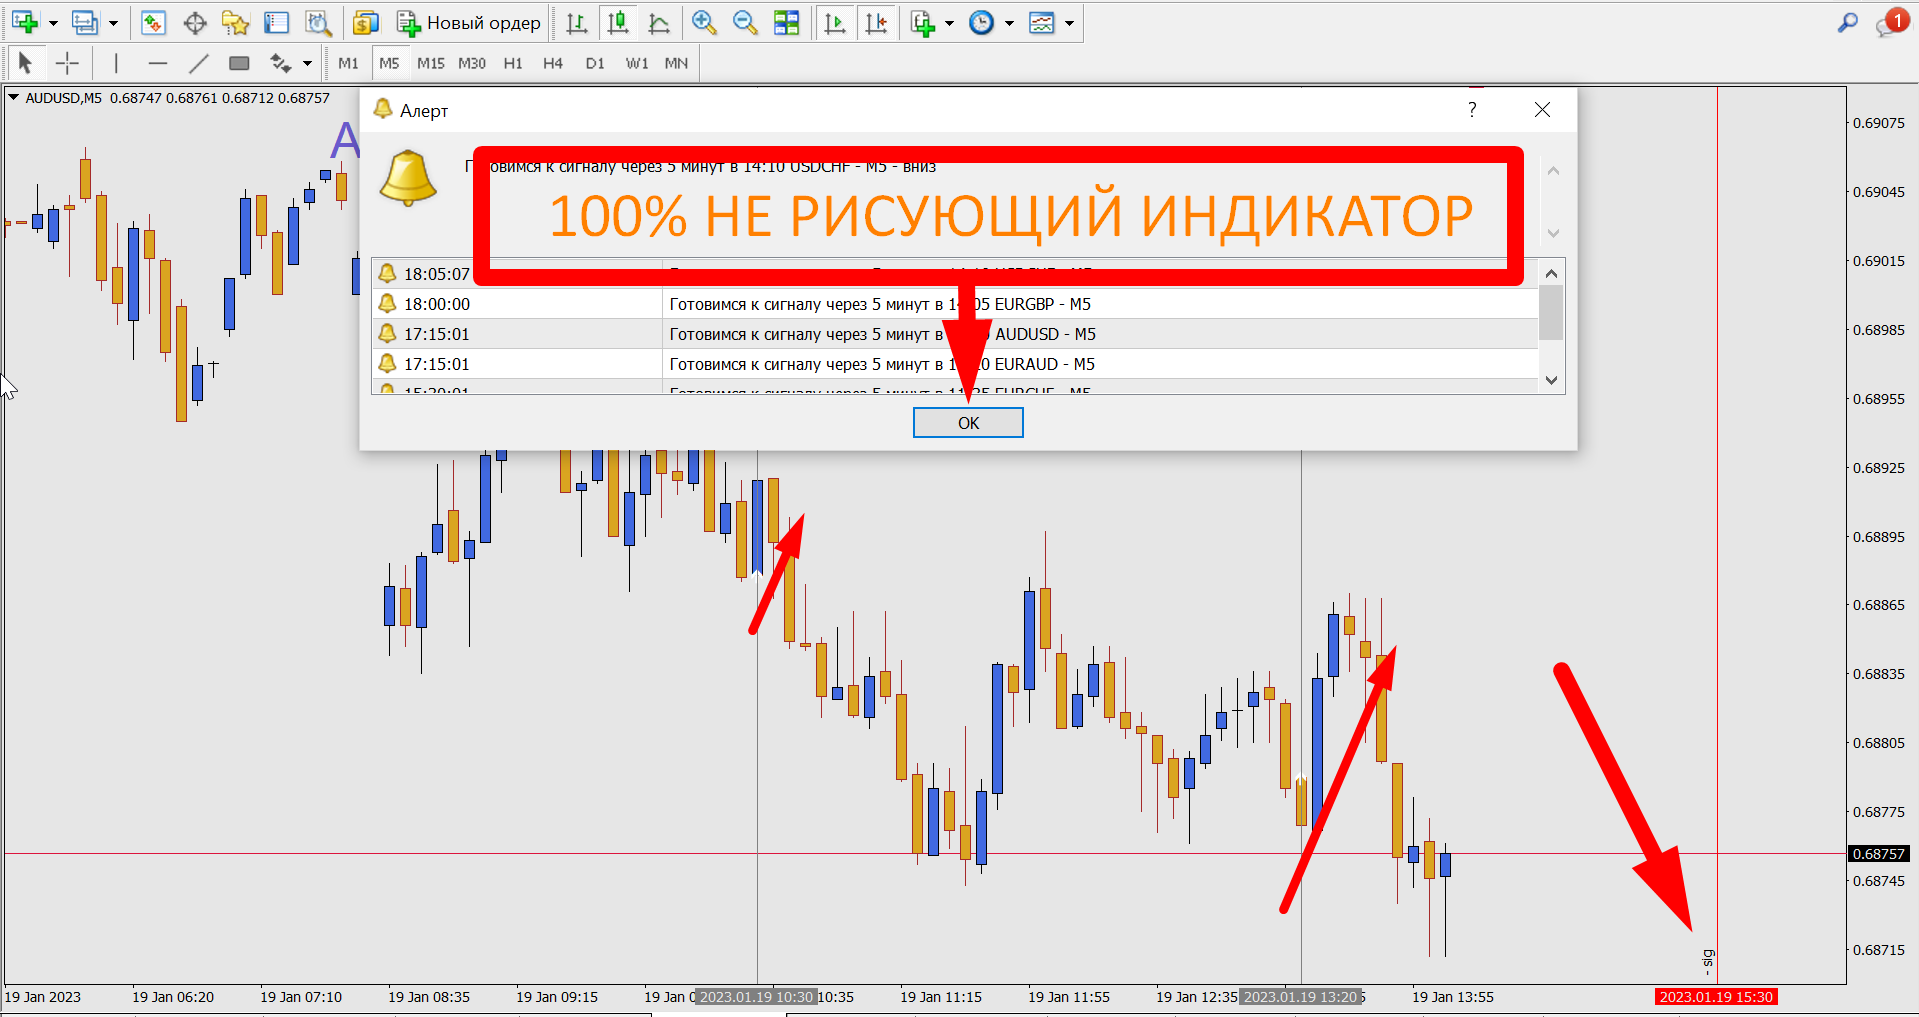Switch to W1 timeframe
This screenshot has height=1017, width=1919.
[637, 63]
